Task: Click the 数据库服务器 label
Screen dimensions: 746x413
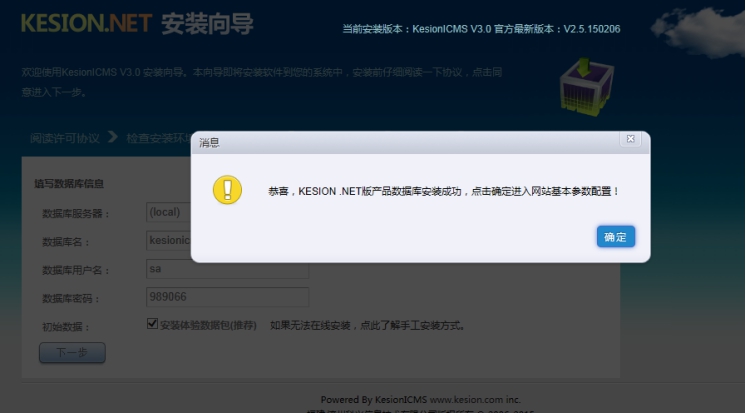Action: click(x=76, y=214)
